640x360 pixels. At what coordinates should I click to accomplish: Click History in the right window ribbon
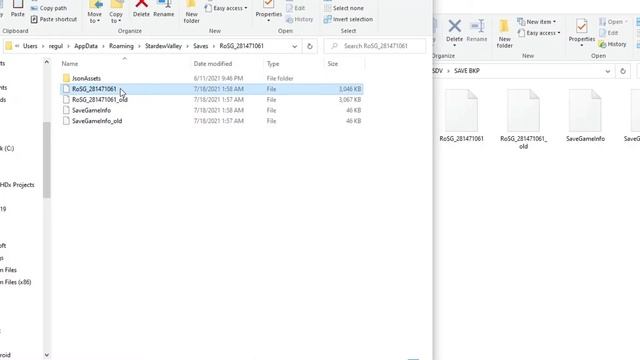[x=613, y=44]
